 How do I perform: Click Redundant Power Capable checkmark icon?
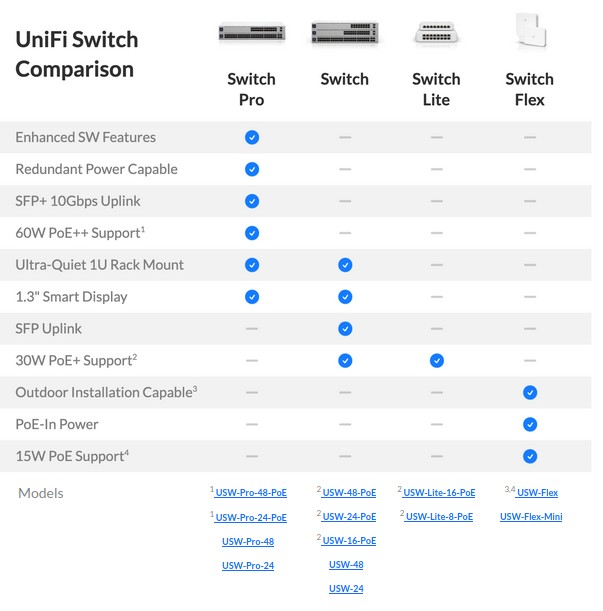[252, 169]
